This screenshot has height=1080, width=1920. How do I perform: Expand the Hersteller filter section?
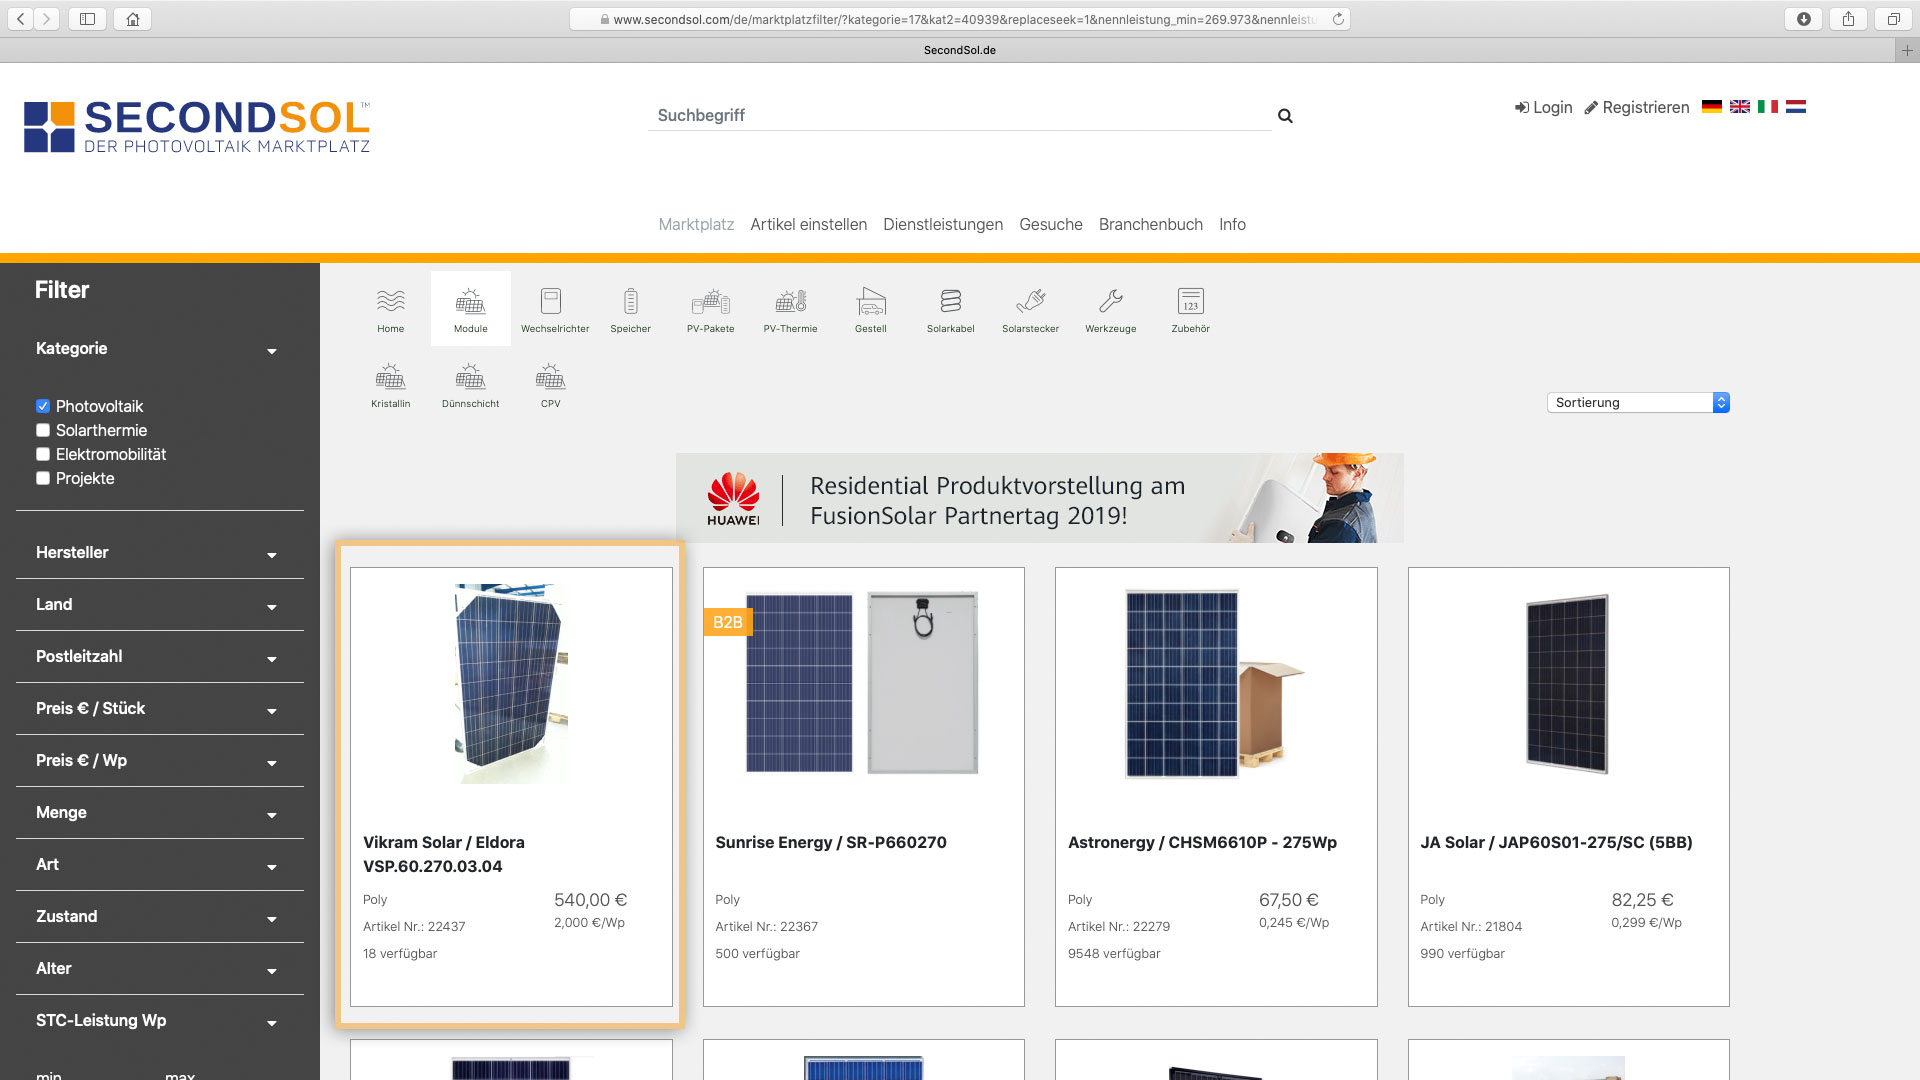click(158, 553)
